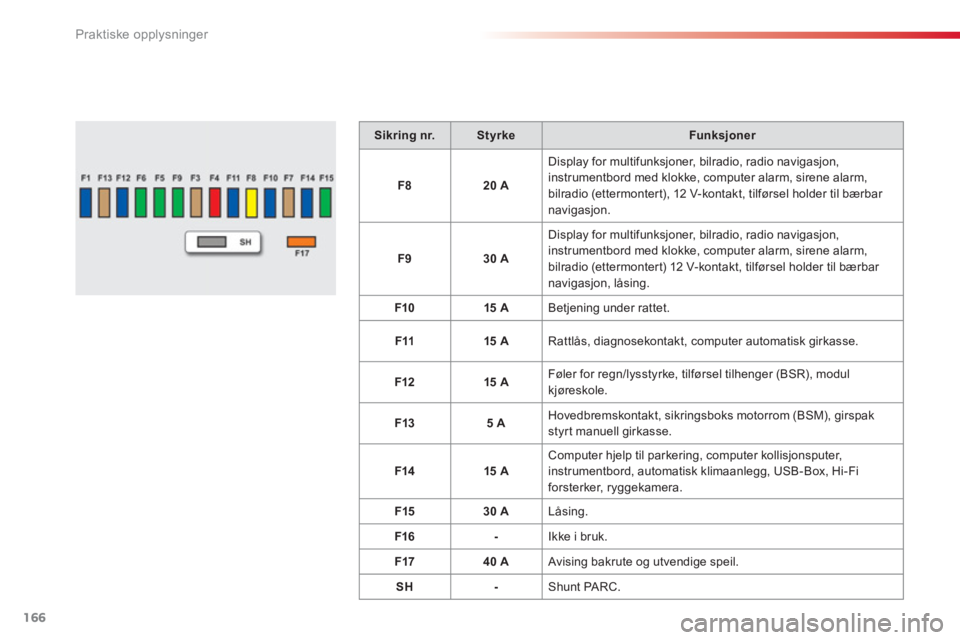Viewport: 960px width, 640px height.
Task: Select the tan F13 fuse
Action: coord(104,203)
